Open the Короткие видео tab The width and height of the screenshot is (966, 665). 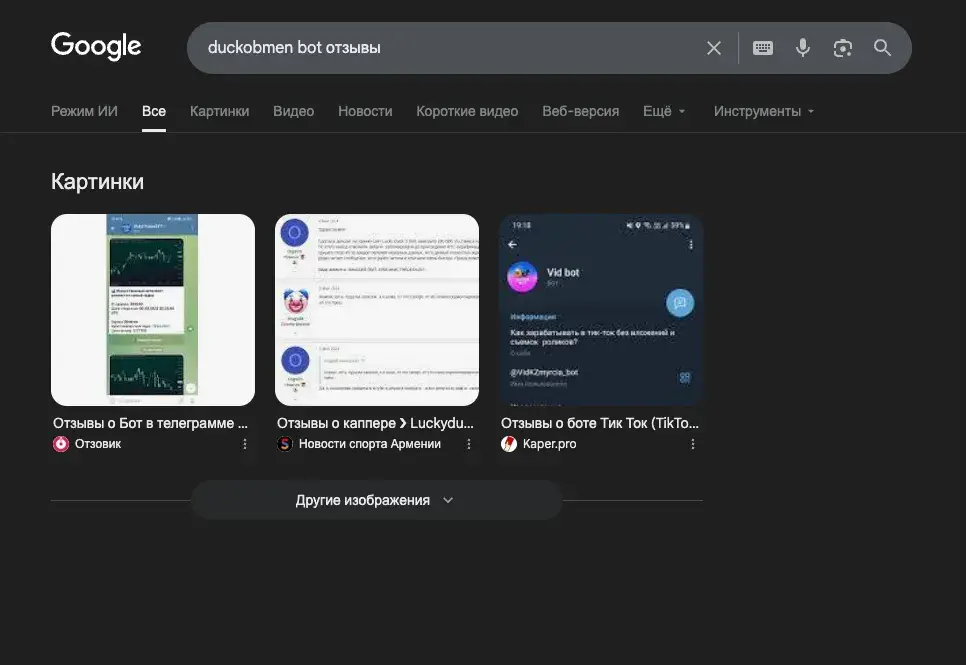click(467, 112)
